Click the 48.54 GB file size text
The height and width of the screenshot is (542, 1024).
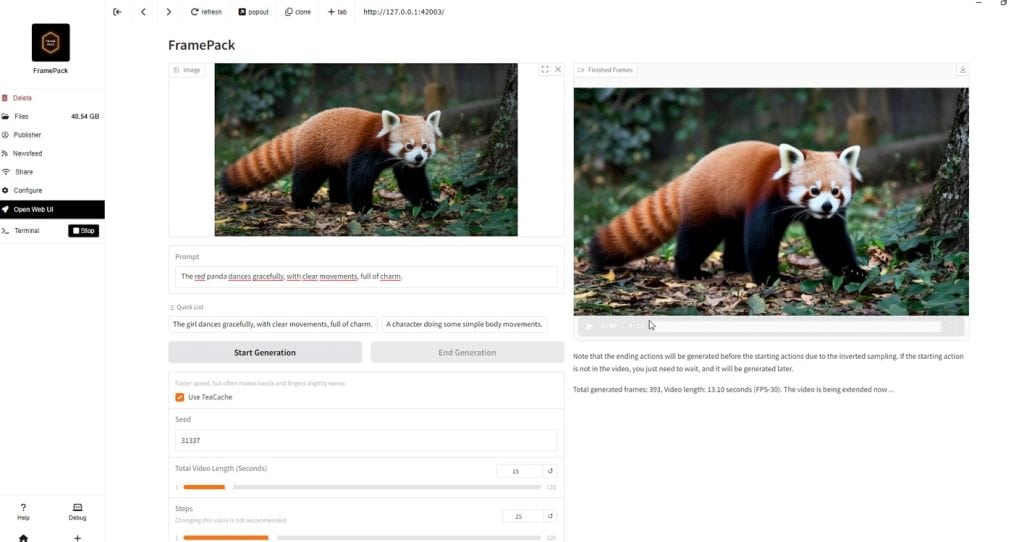[85, 116]
